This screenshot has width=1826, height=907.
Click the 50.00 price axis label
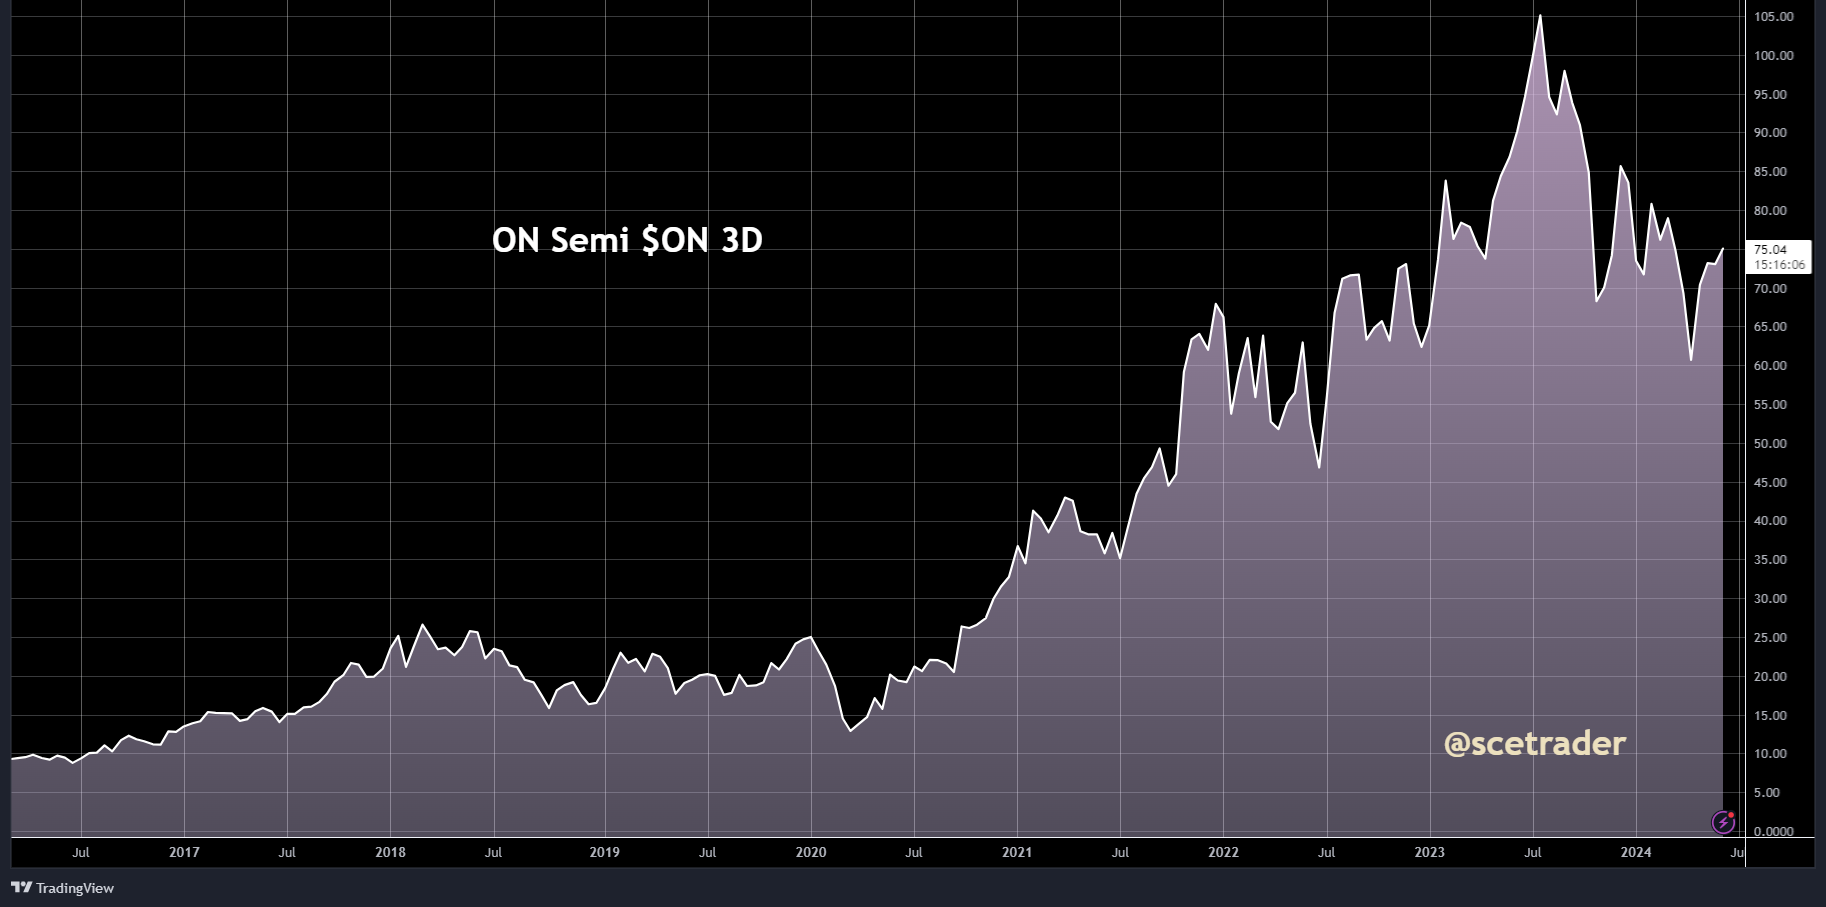click(x=1771, y=444)
